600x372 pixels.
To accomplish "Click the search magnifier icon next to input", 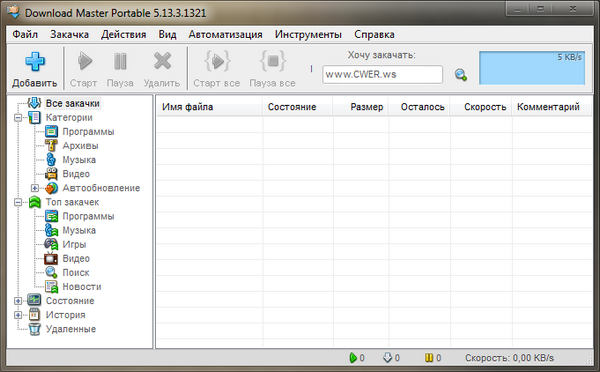I will coord(460,75).
